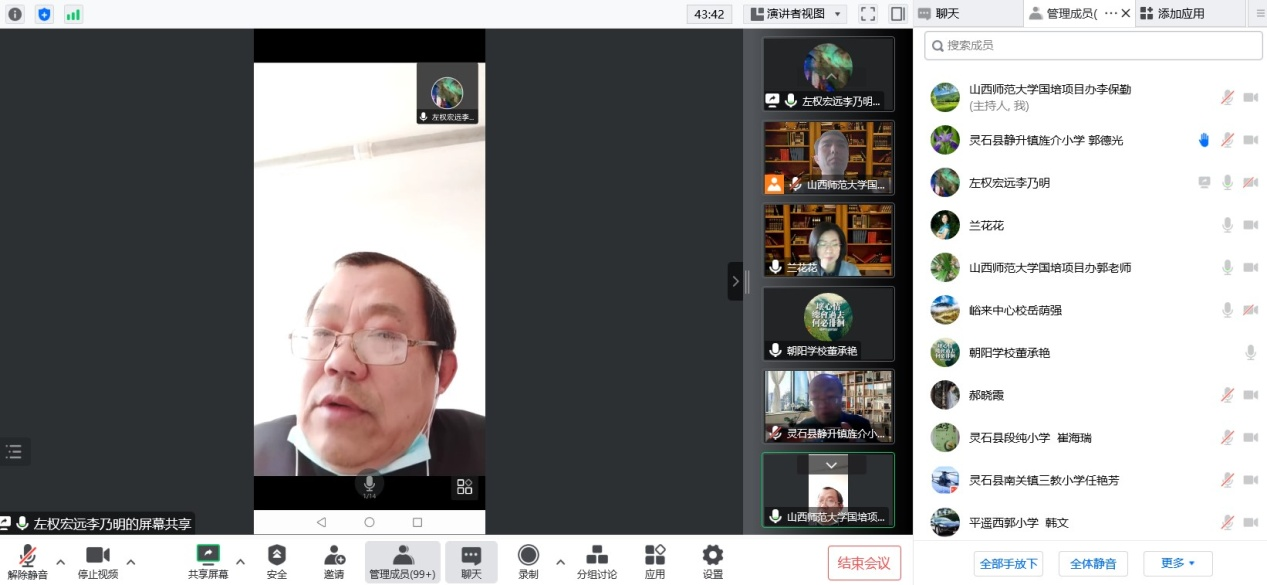Image resolution: width=1267 pixels, height=585 pixels.
Task: Click camera icon for 平遥西郭小学 韩文
Action: tap(1250, 522)
